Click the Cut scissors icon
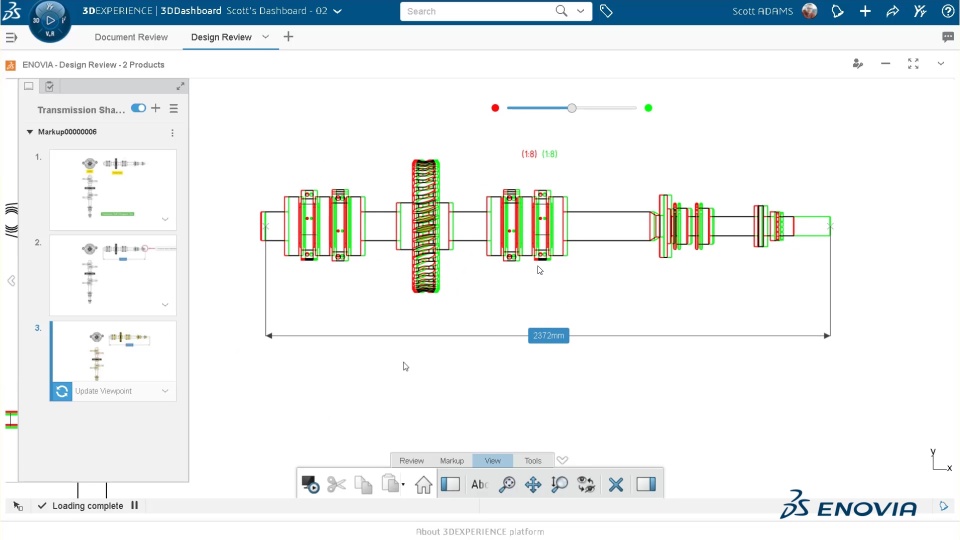Viewport: 960px width, 540px height. (x=336, y=484)
